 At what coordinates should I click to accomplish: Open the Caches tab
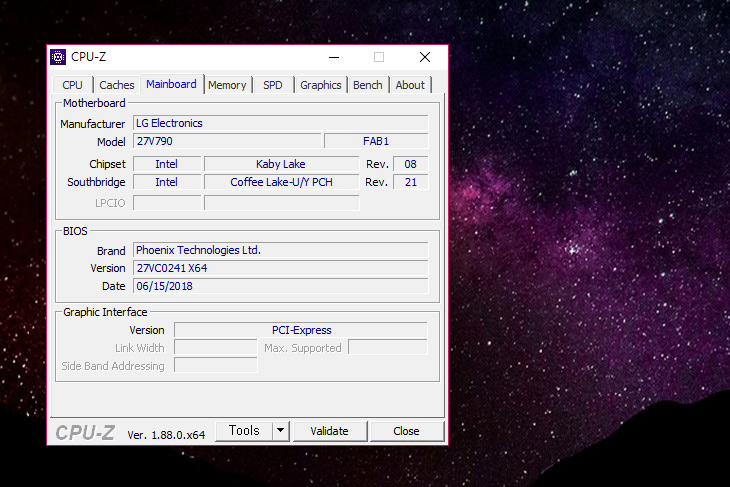pyautogui.click(x=116, y=85)
